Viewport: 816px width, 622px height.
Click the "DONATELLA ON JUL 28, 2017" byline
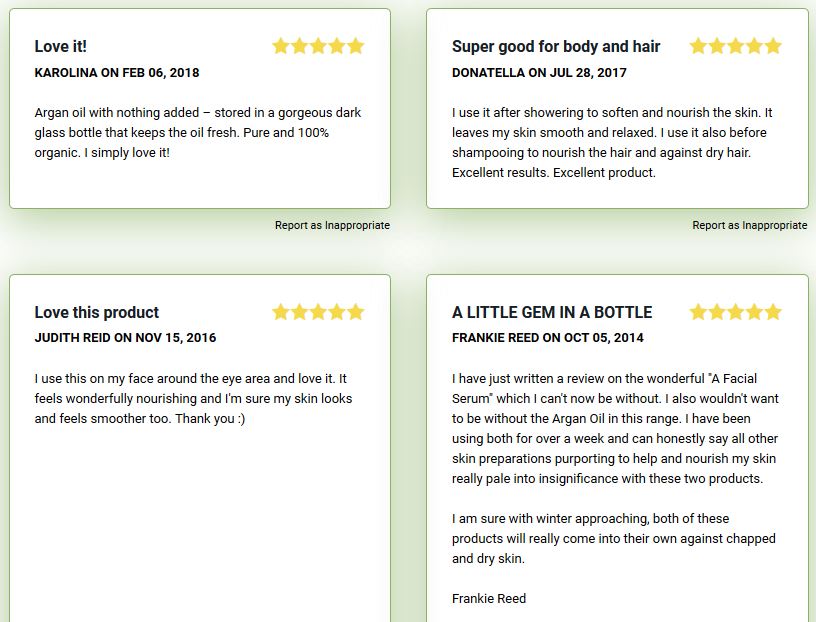[539, 73]
